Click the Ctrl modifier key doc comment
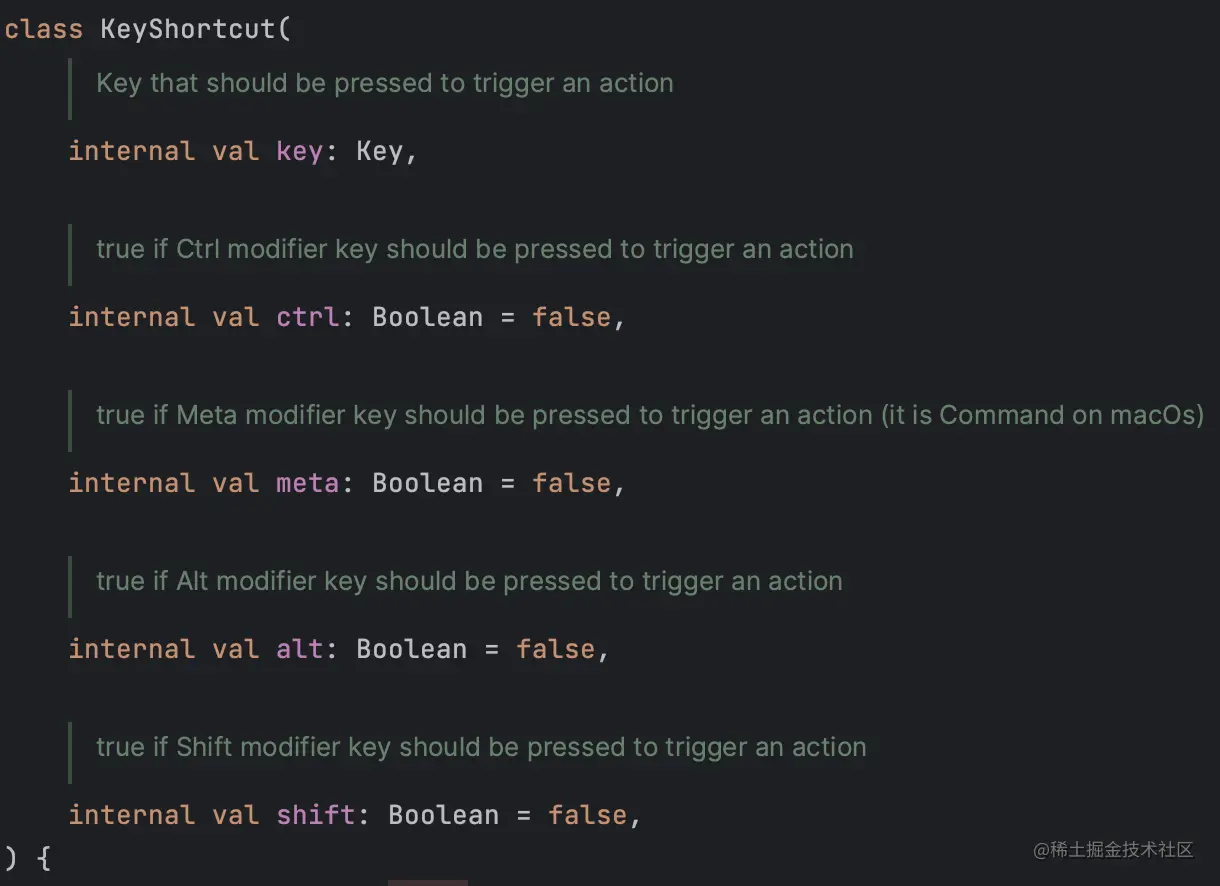This screenshot has height=886, width=1220. [475, 249]
